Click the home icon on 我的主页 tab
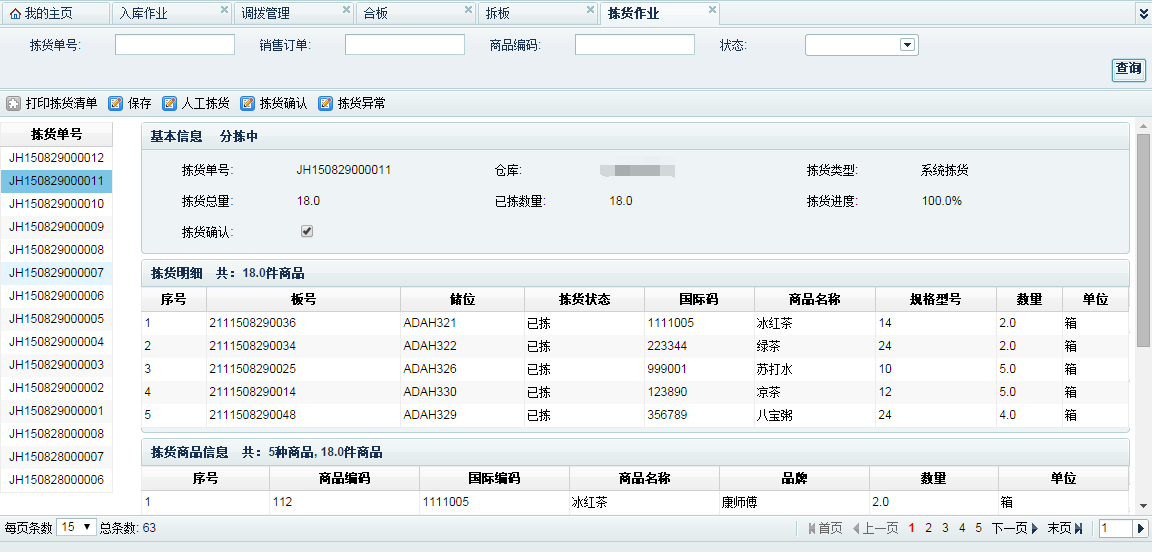The width and height of the screenshot is (1152, 552). pyautogui.click(x=15, y=14)
